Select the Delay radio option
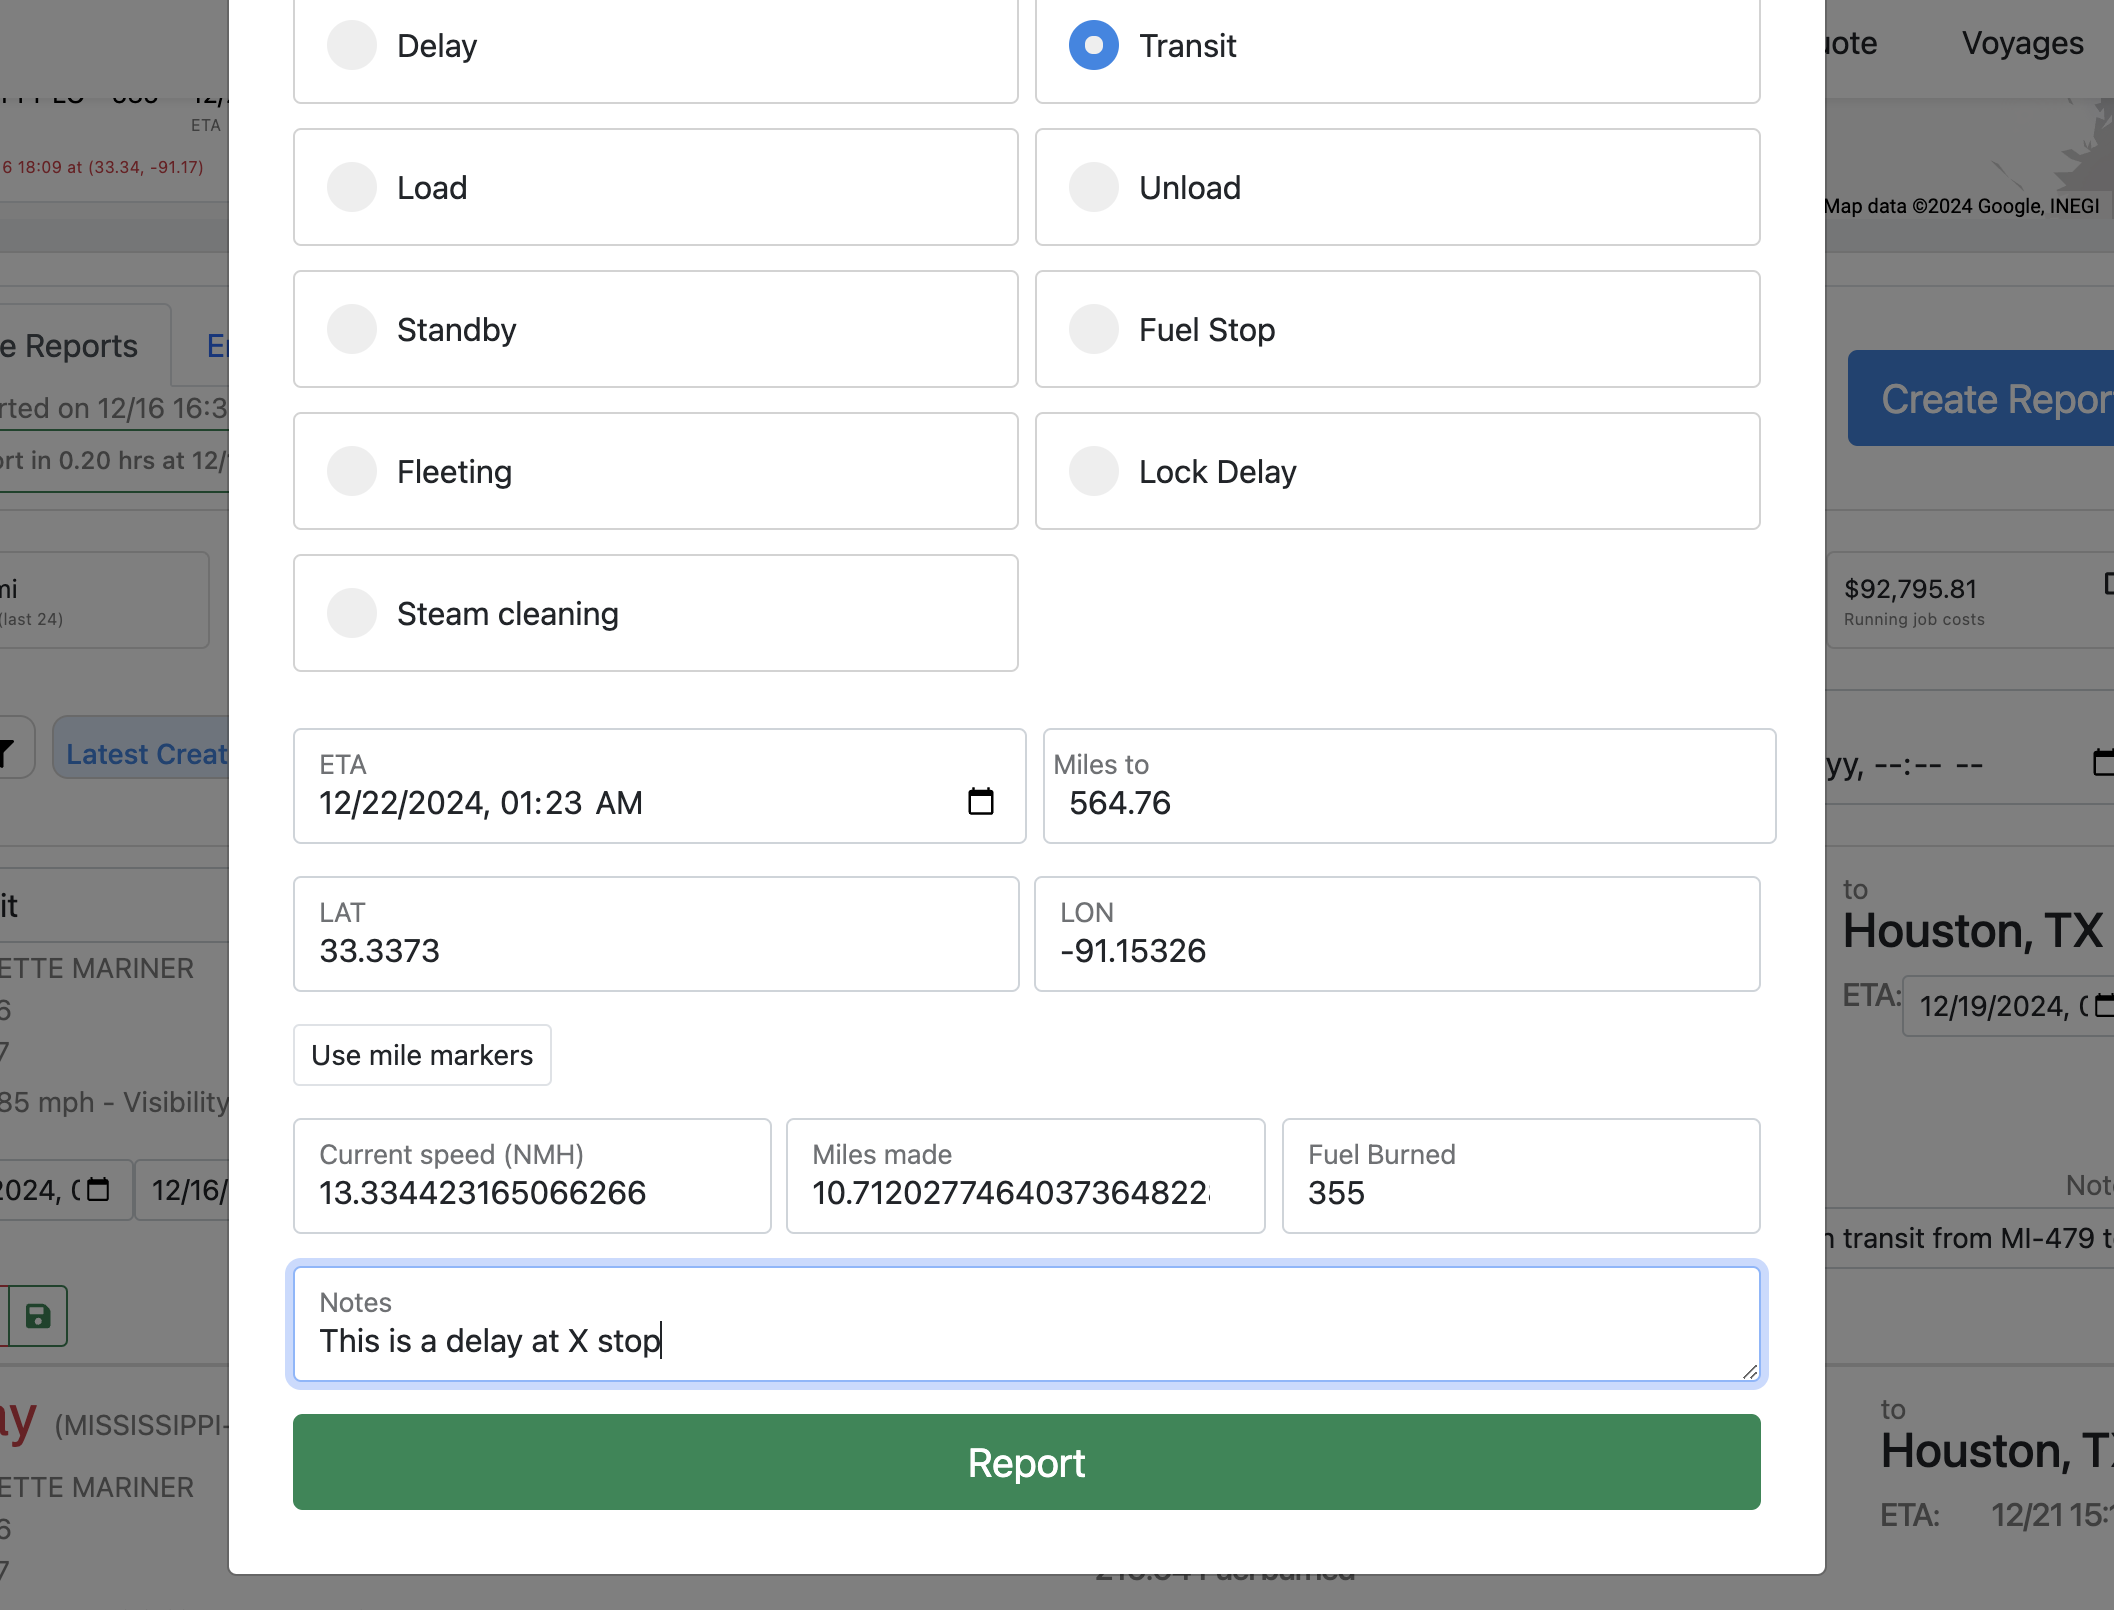2114x1610 pixels. tap(352, 46)
